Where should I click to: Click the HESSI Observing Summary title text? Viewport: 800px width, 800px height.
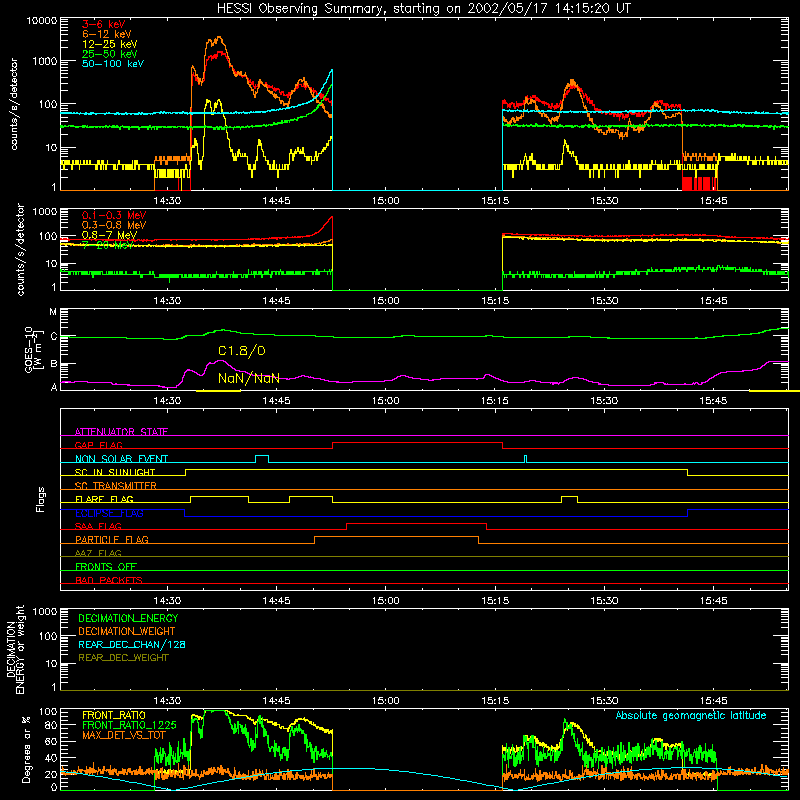423,9
